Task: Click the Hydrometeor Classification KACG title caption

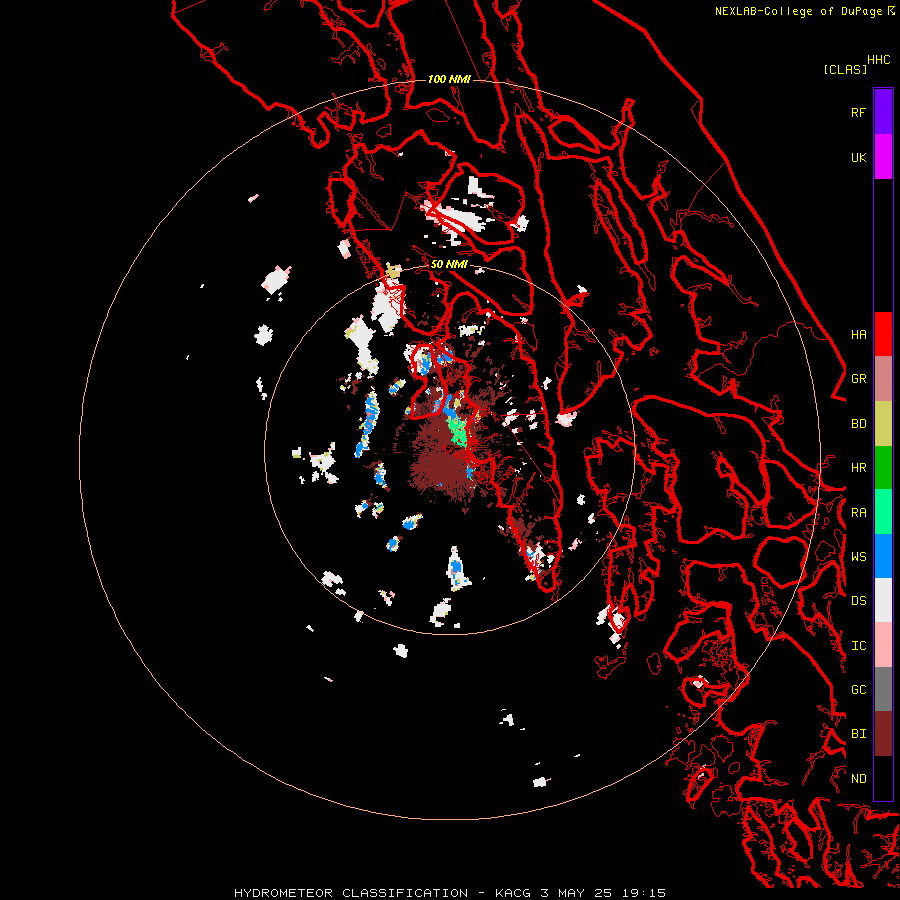Action: [449, 893]
